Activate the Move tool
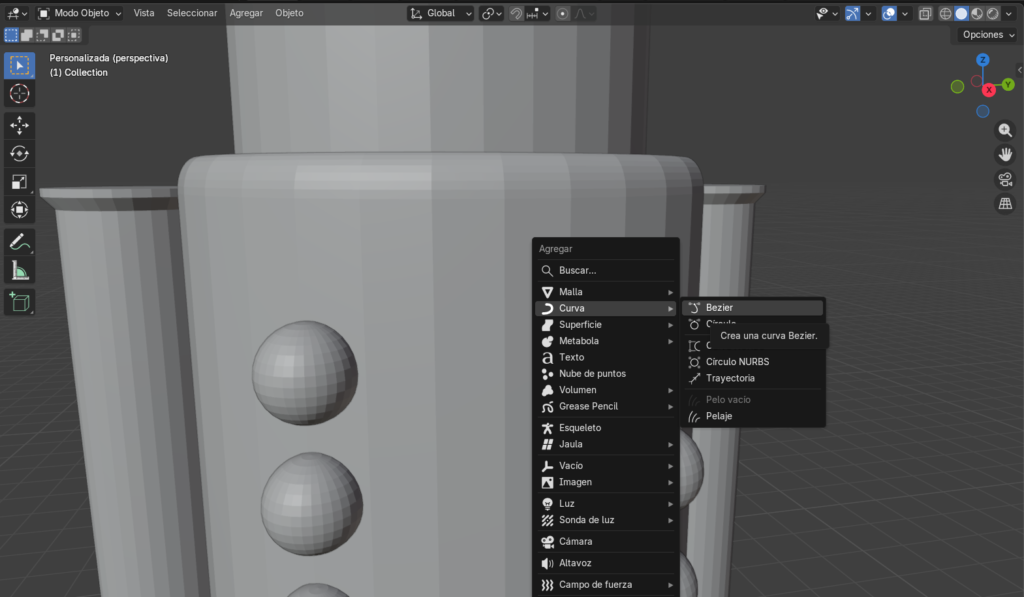This screenshot has width=1024, height=597. pyautogui.click(x=19, y=125)
